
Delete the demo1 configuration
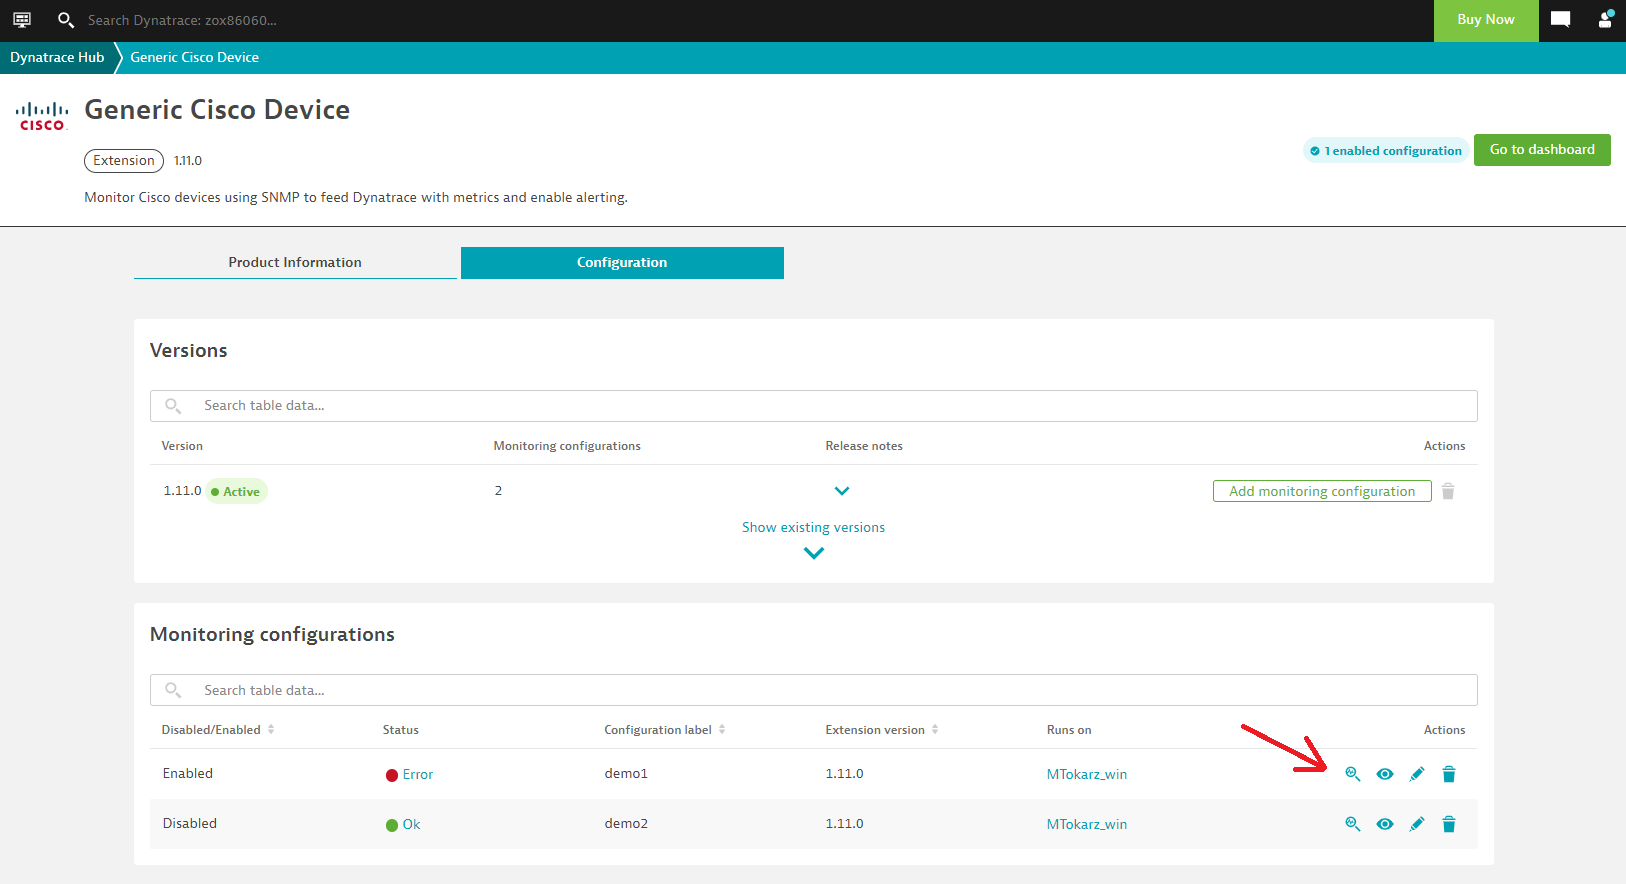point(1449,774)
